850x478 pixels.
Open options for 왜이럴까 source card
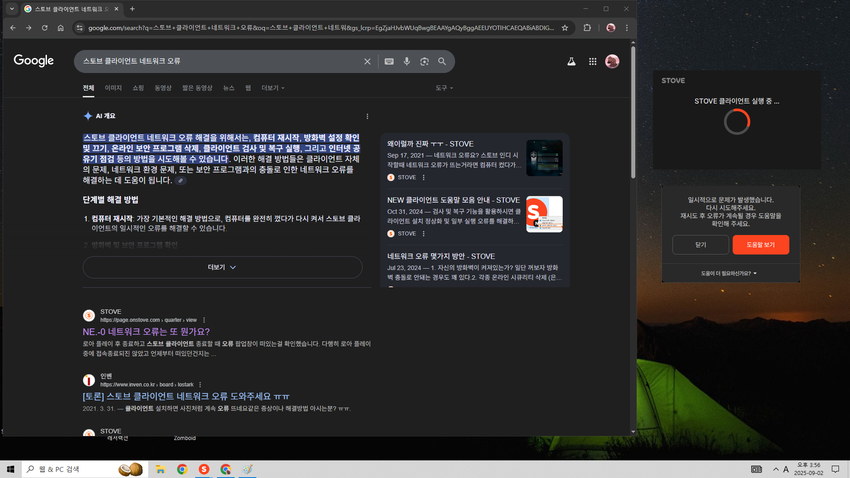(423, 177)
